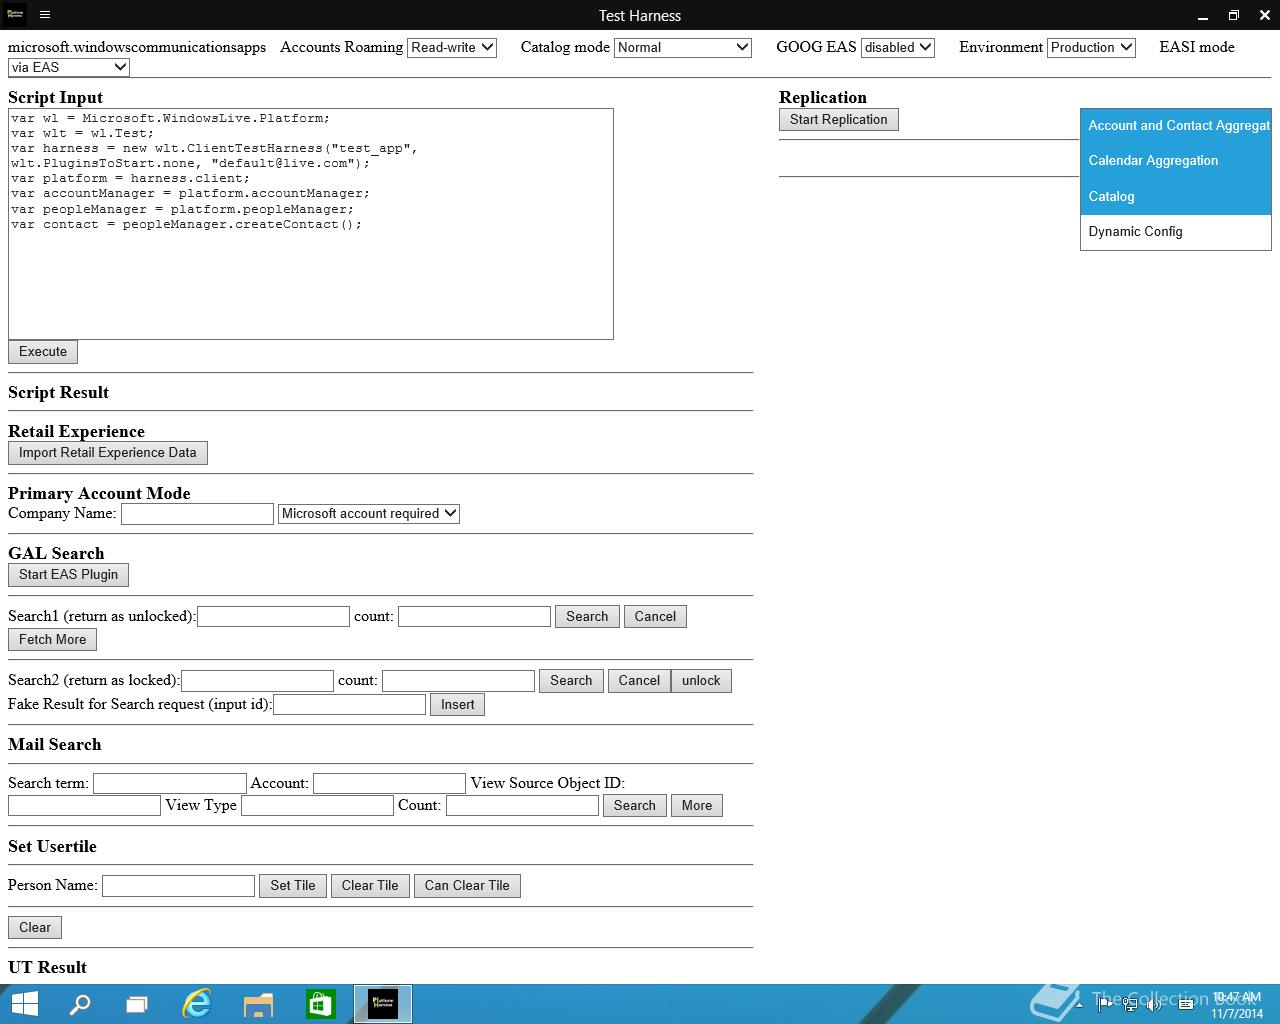Focus Mail Search Account field

[x=390, y=784]
